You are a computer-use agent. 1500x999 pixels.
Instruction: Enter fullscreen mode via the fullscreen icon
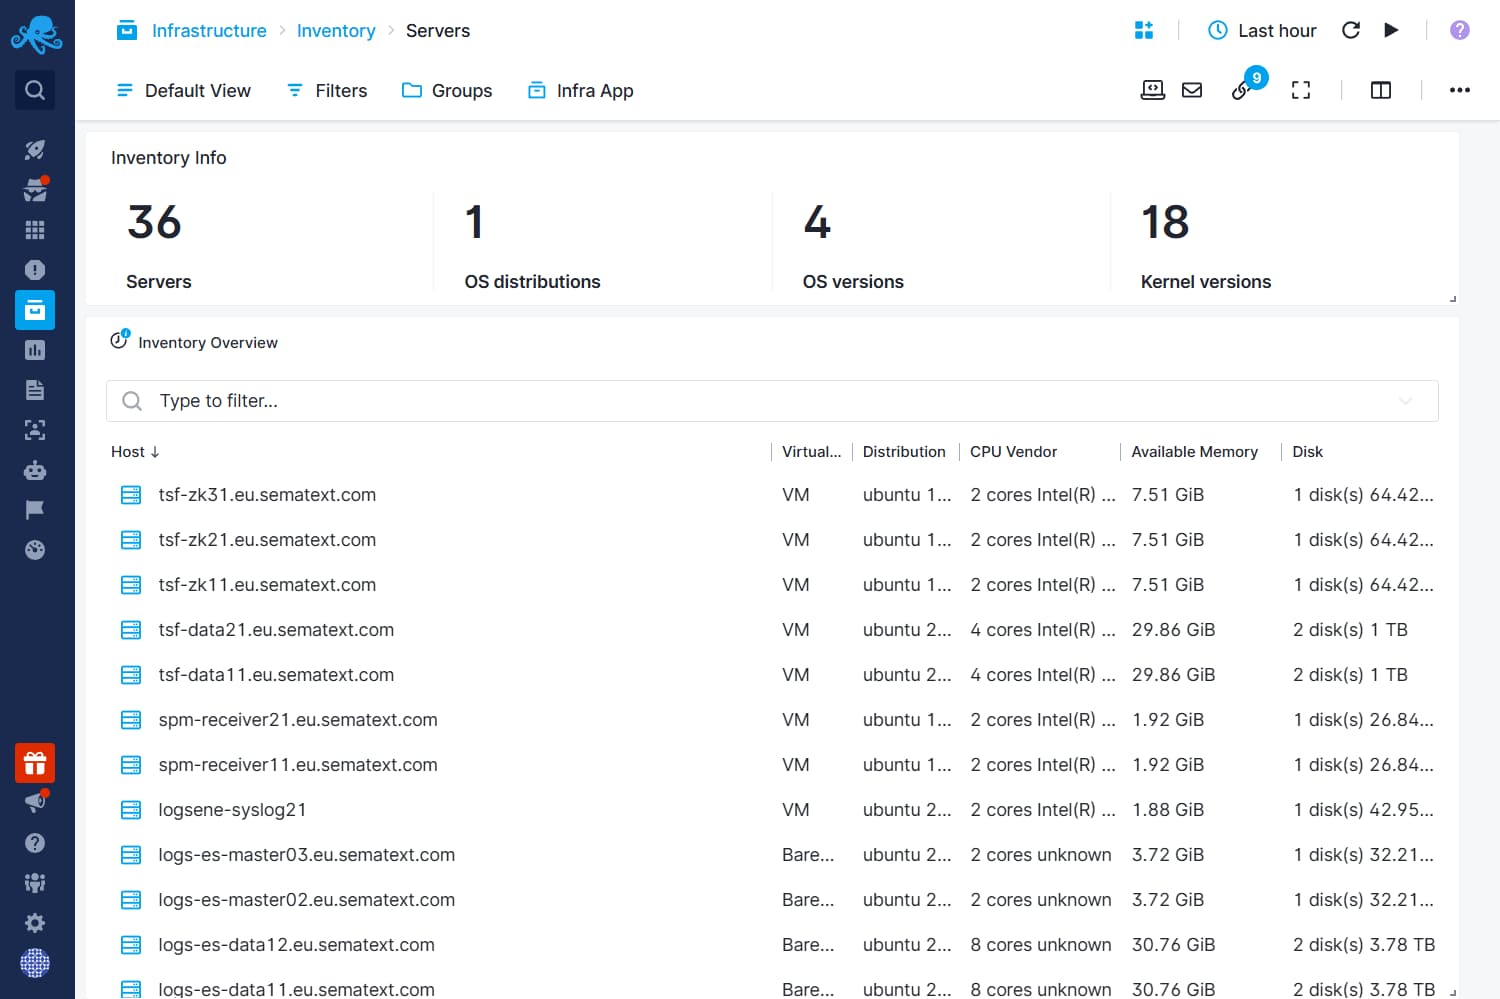point(1300,89)
